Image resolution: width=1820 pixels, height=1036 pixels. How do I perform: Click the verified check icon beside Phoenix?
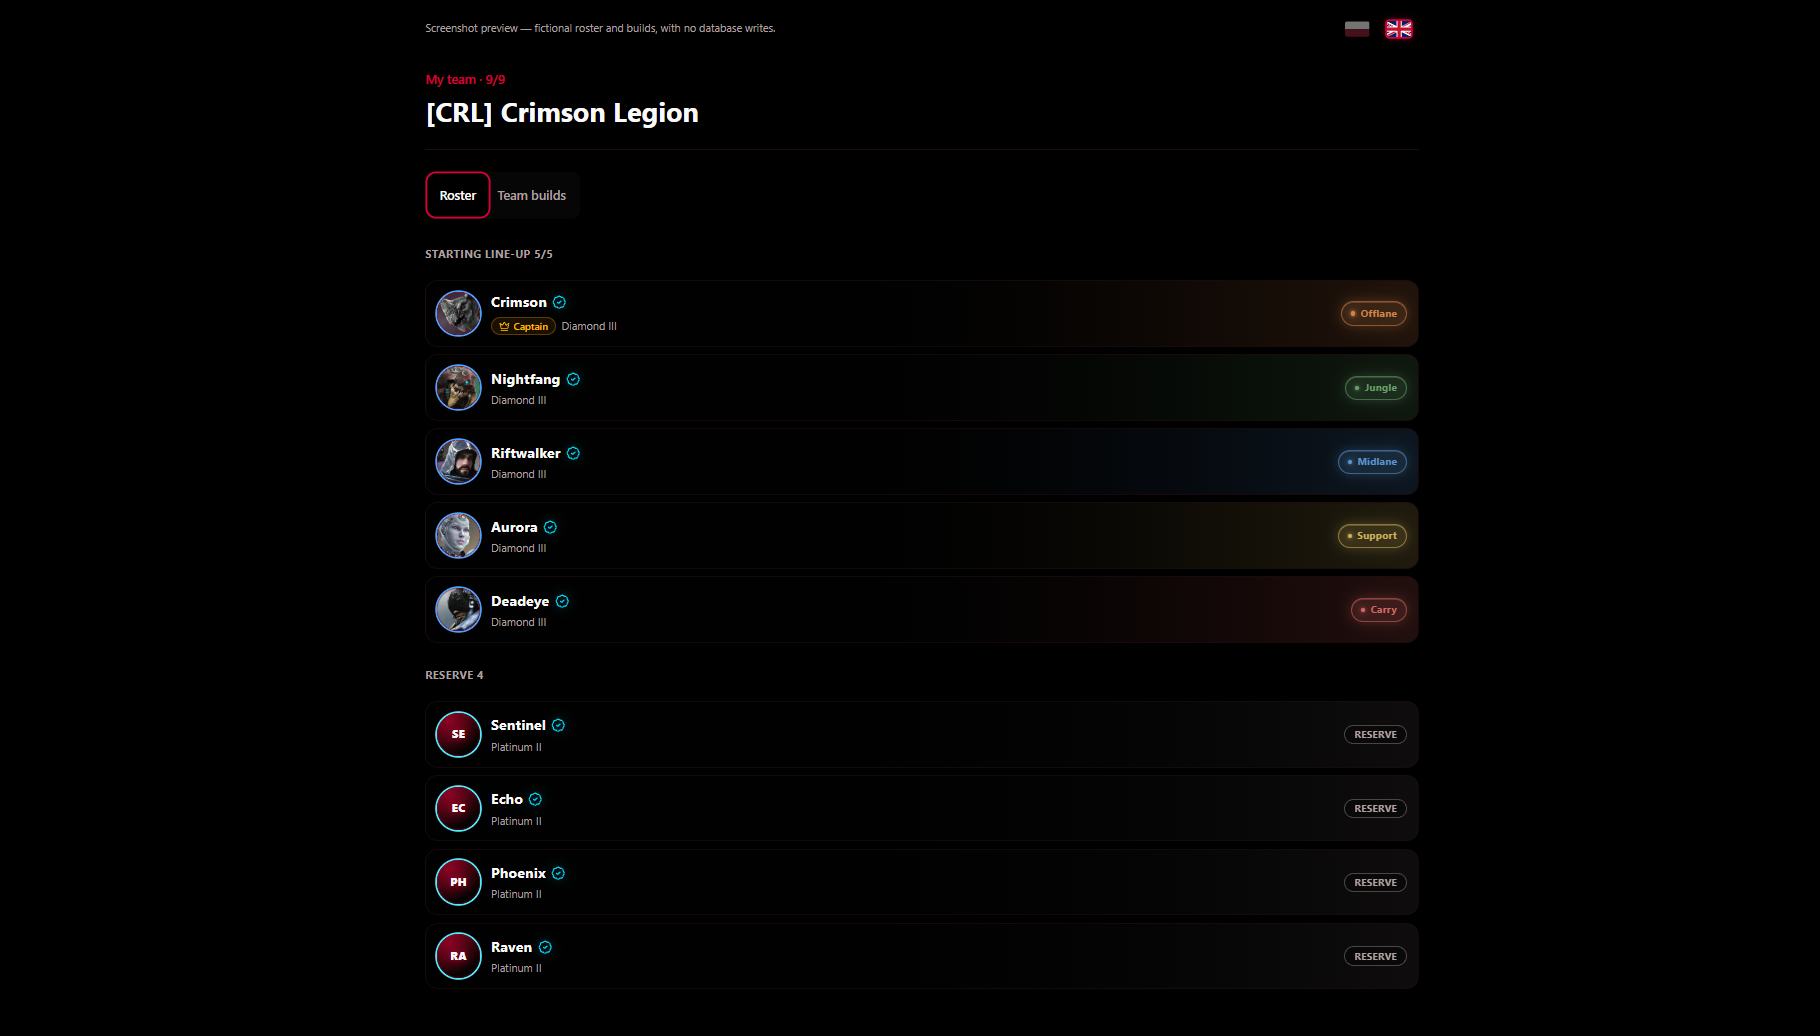click(x=558, y=873)
